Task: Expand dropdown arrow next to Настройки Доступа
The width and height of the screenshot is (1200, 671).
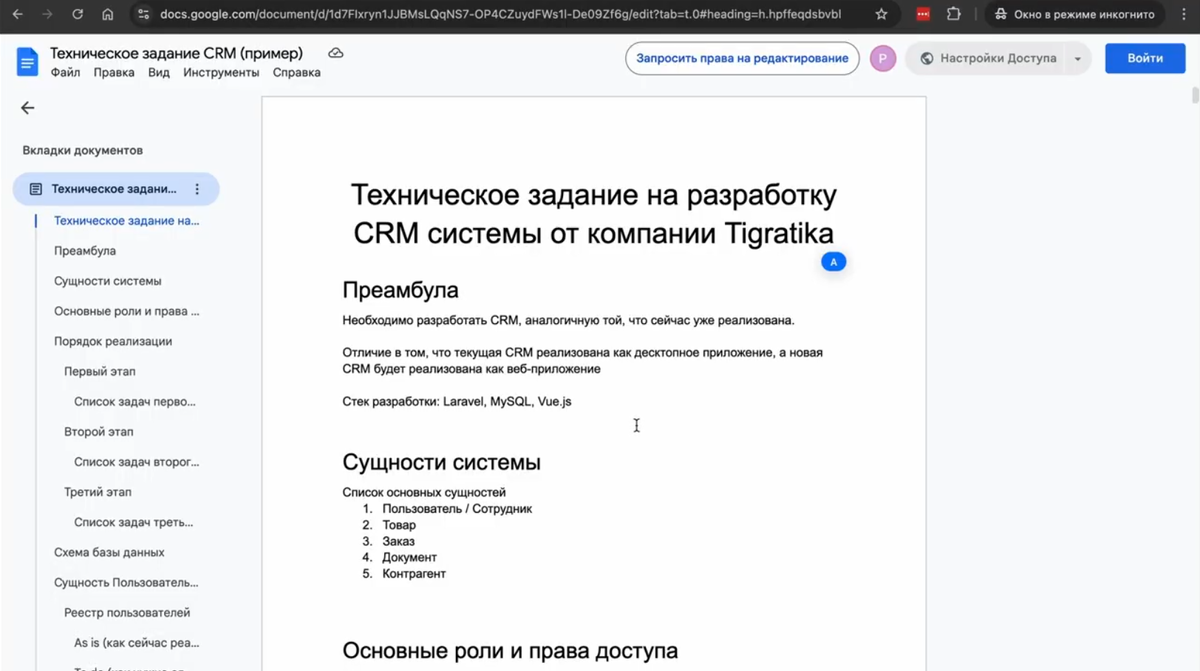Action: point(1078,59)
